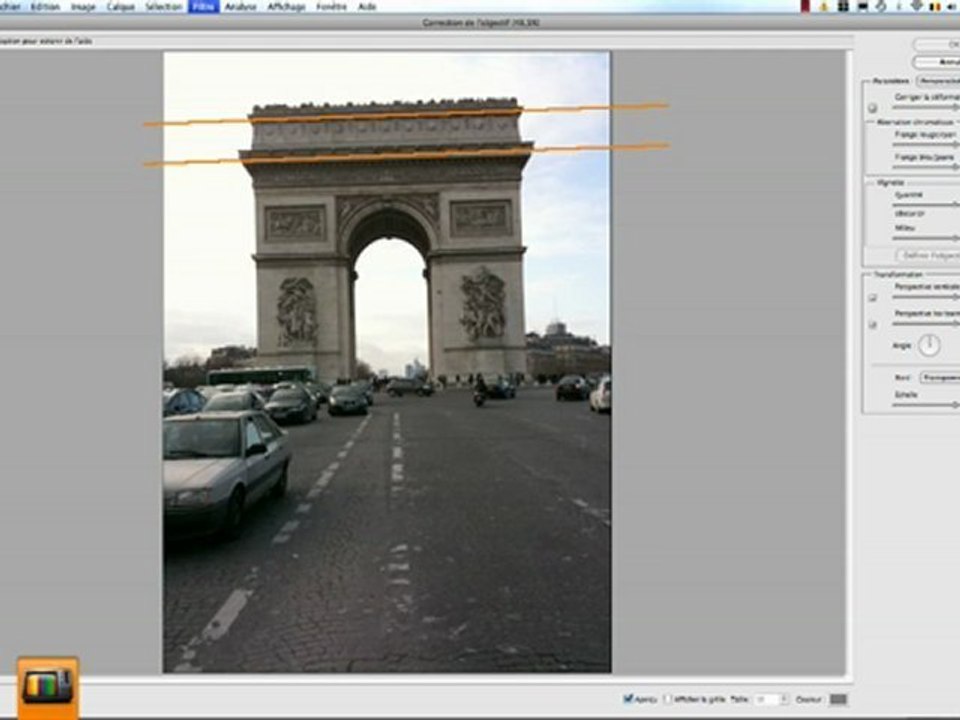Open the Fenêtre menu
Screen dimensions: 960x720
331,7
